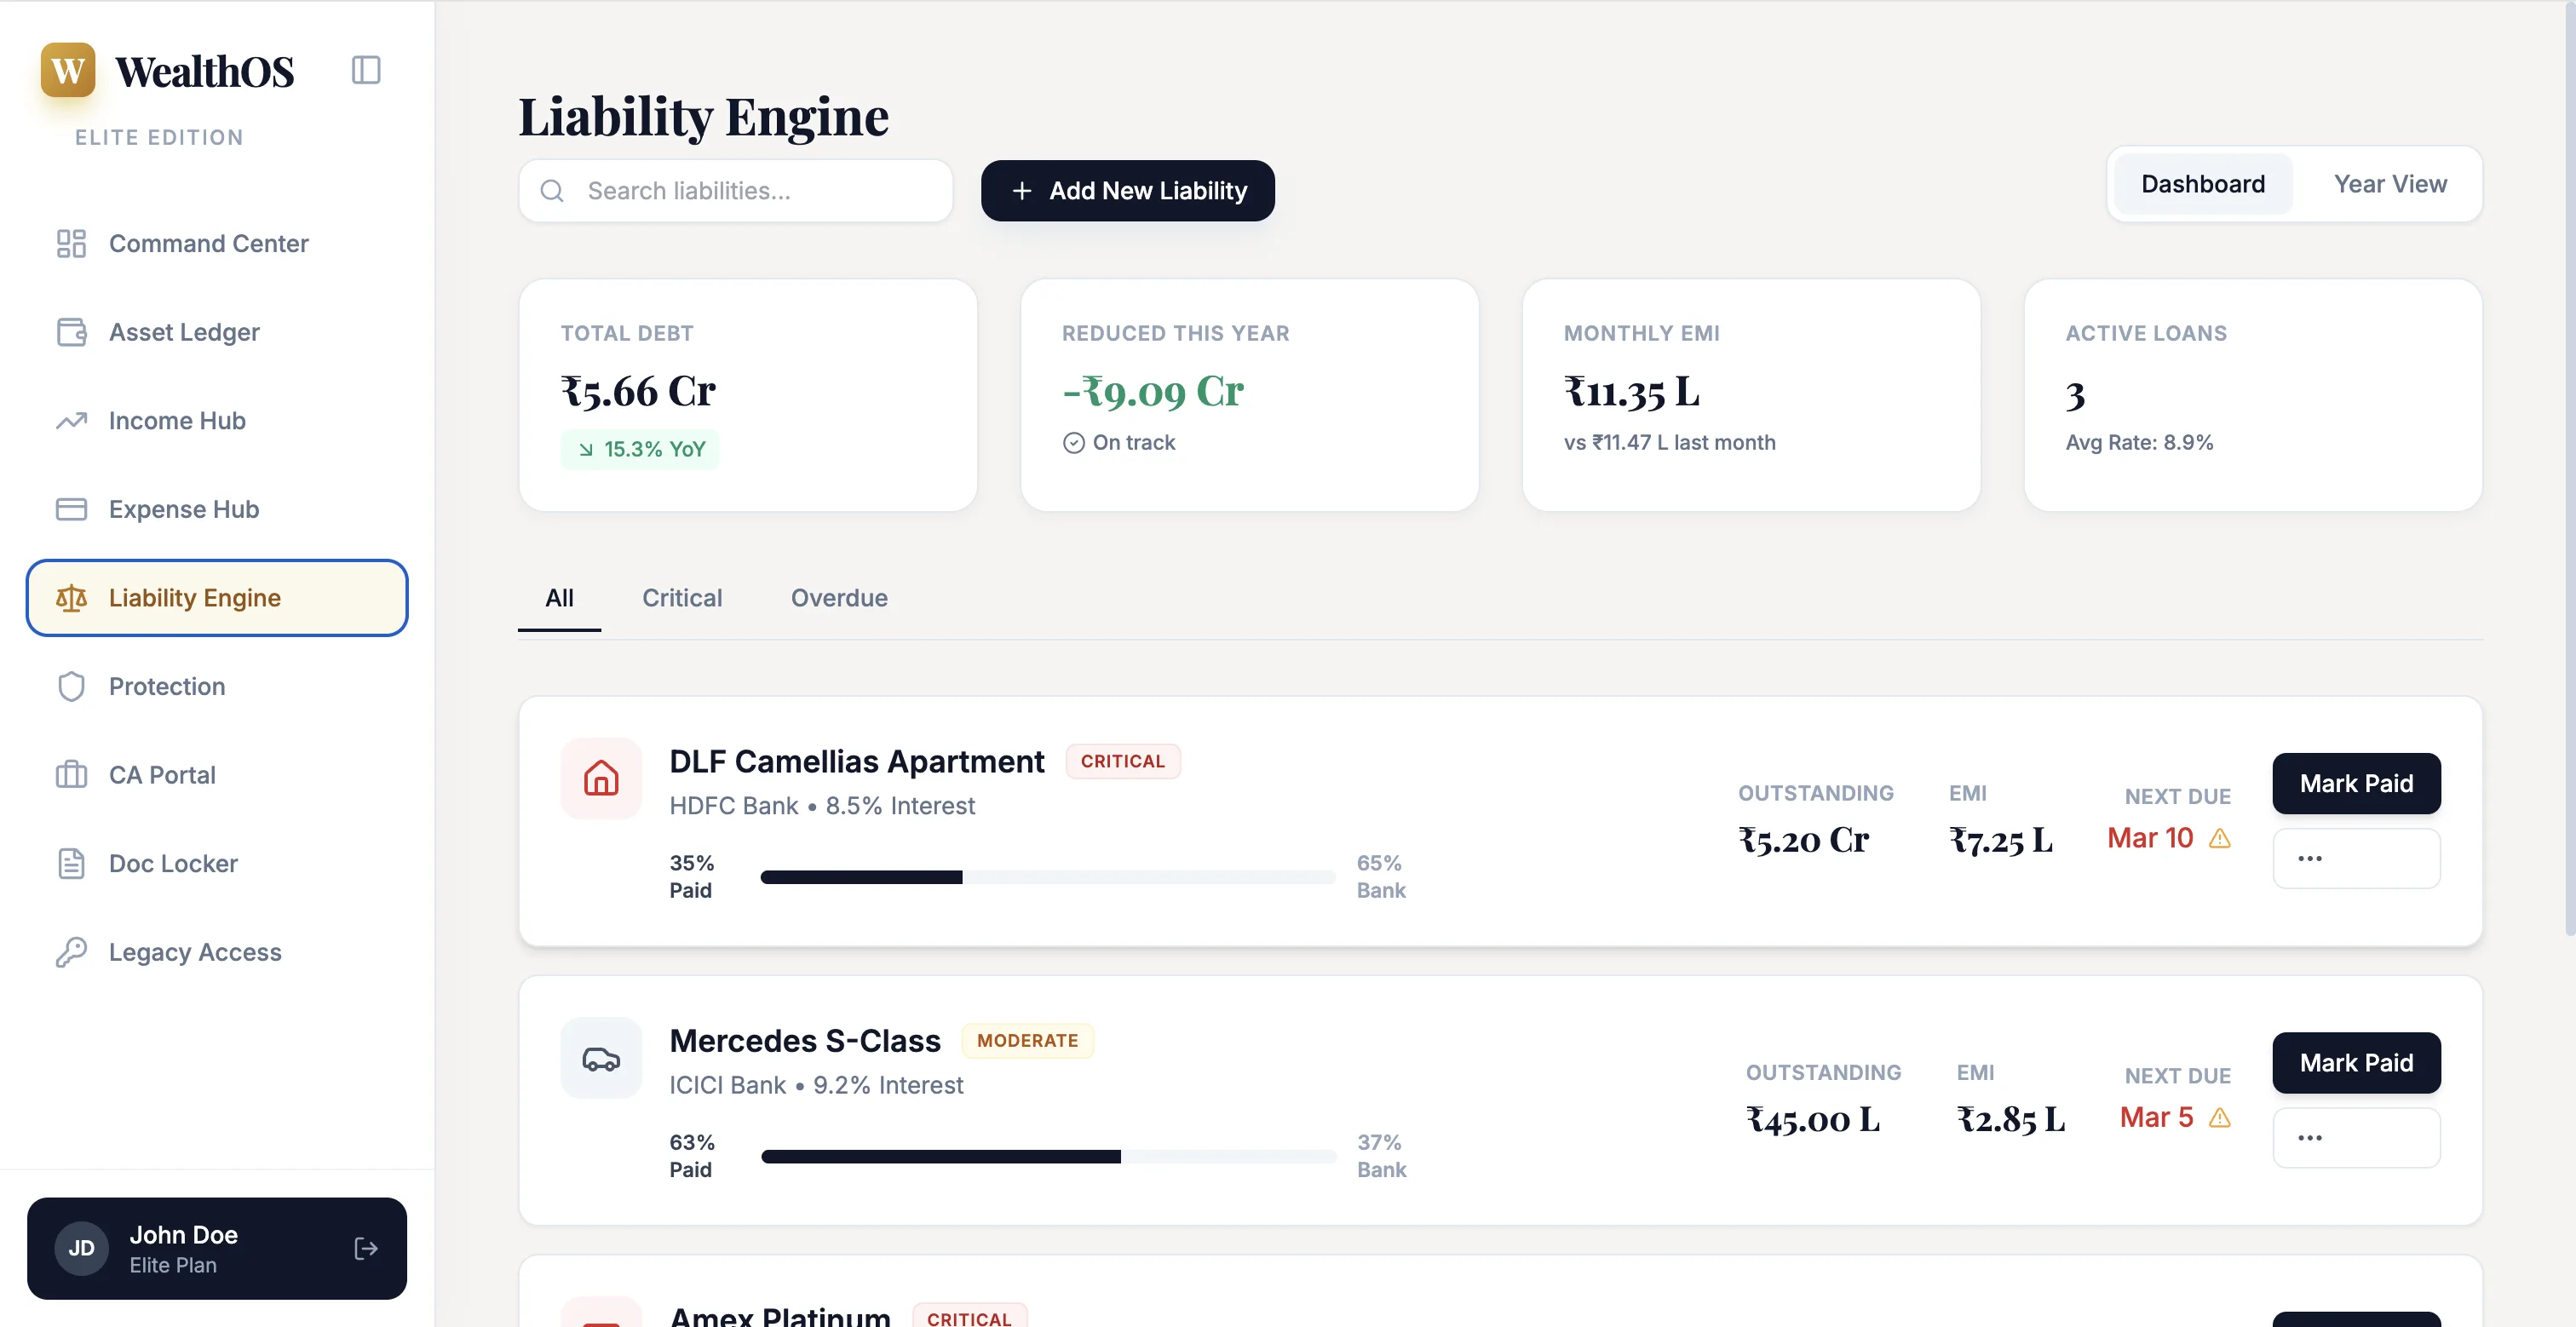Switch to Year View
Viewport: 2576px width, 1327px height.
2390,184
